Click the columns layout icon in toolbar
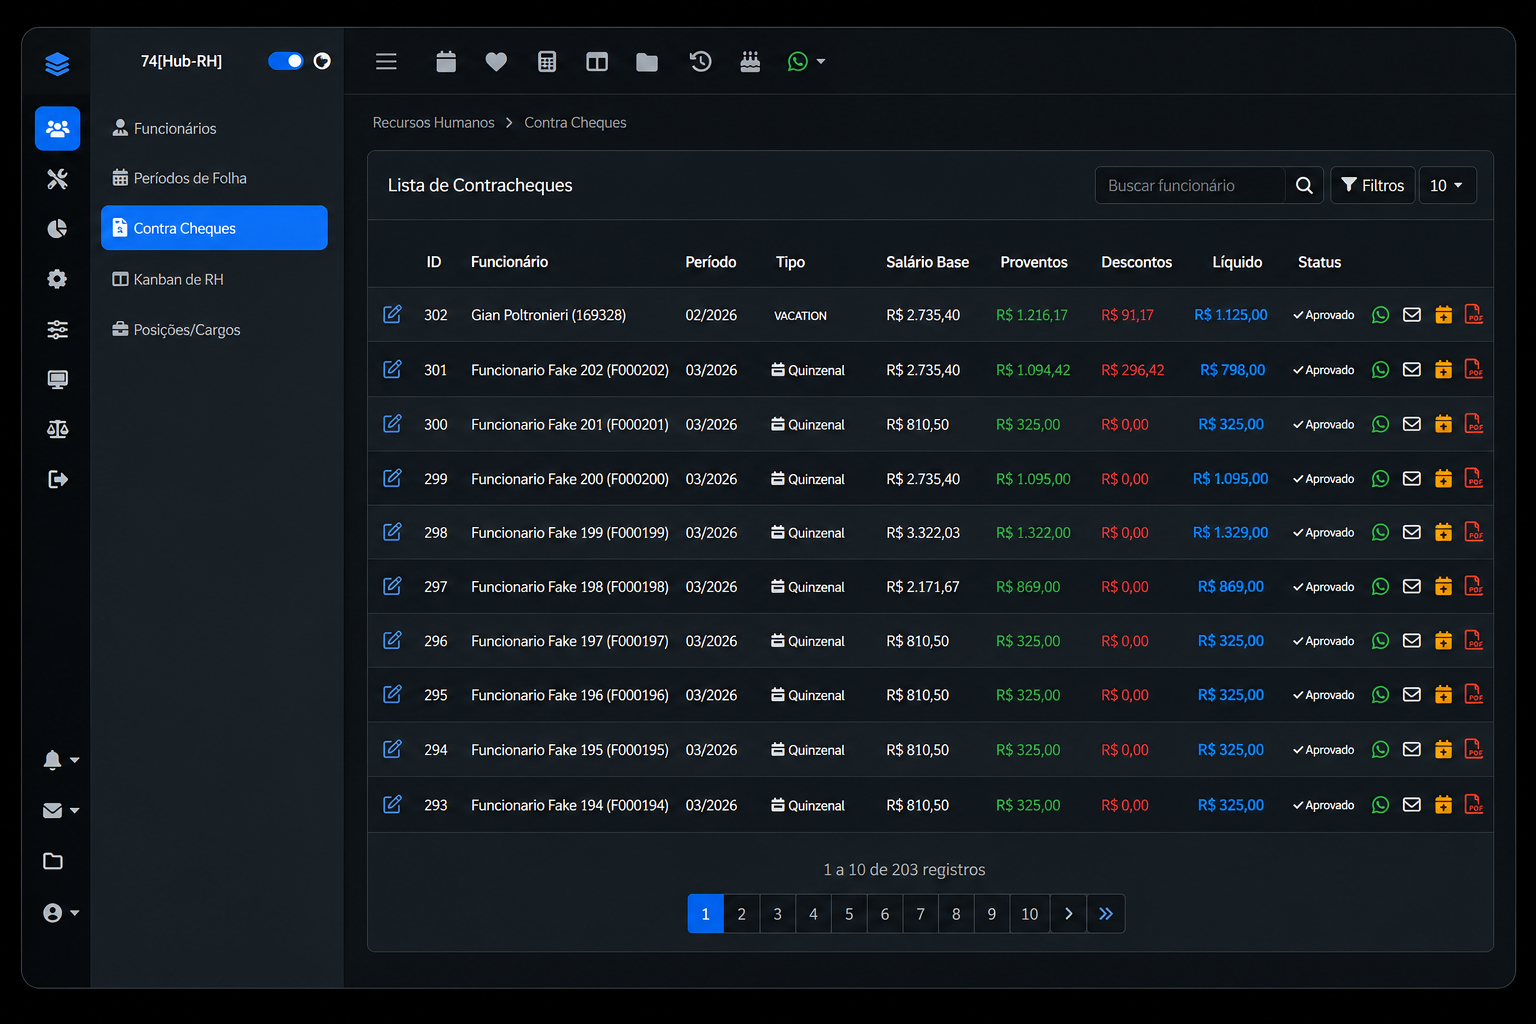Image resolution: width=1536 pixels, height=1024 pixels. 597,62
